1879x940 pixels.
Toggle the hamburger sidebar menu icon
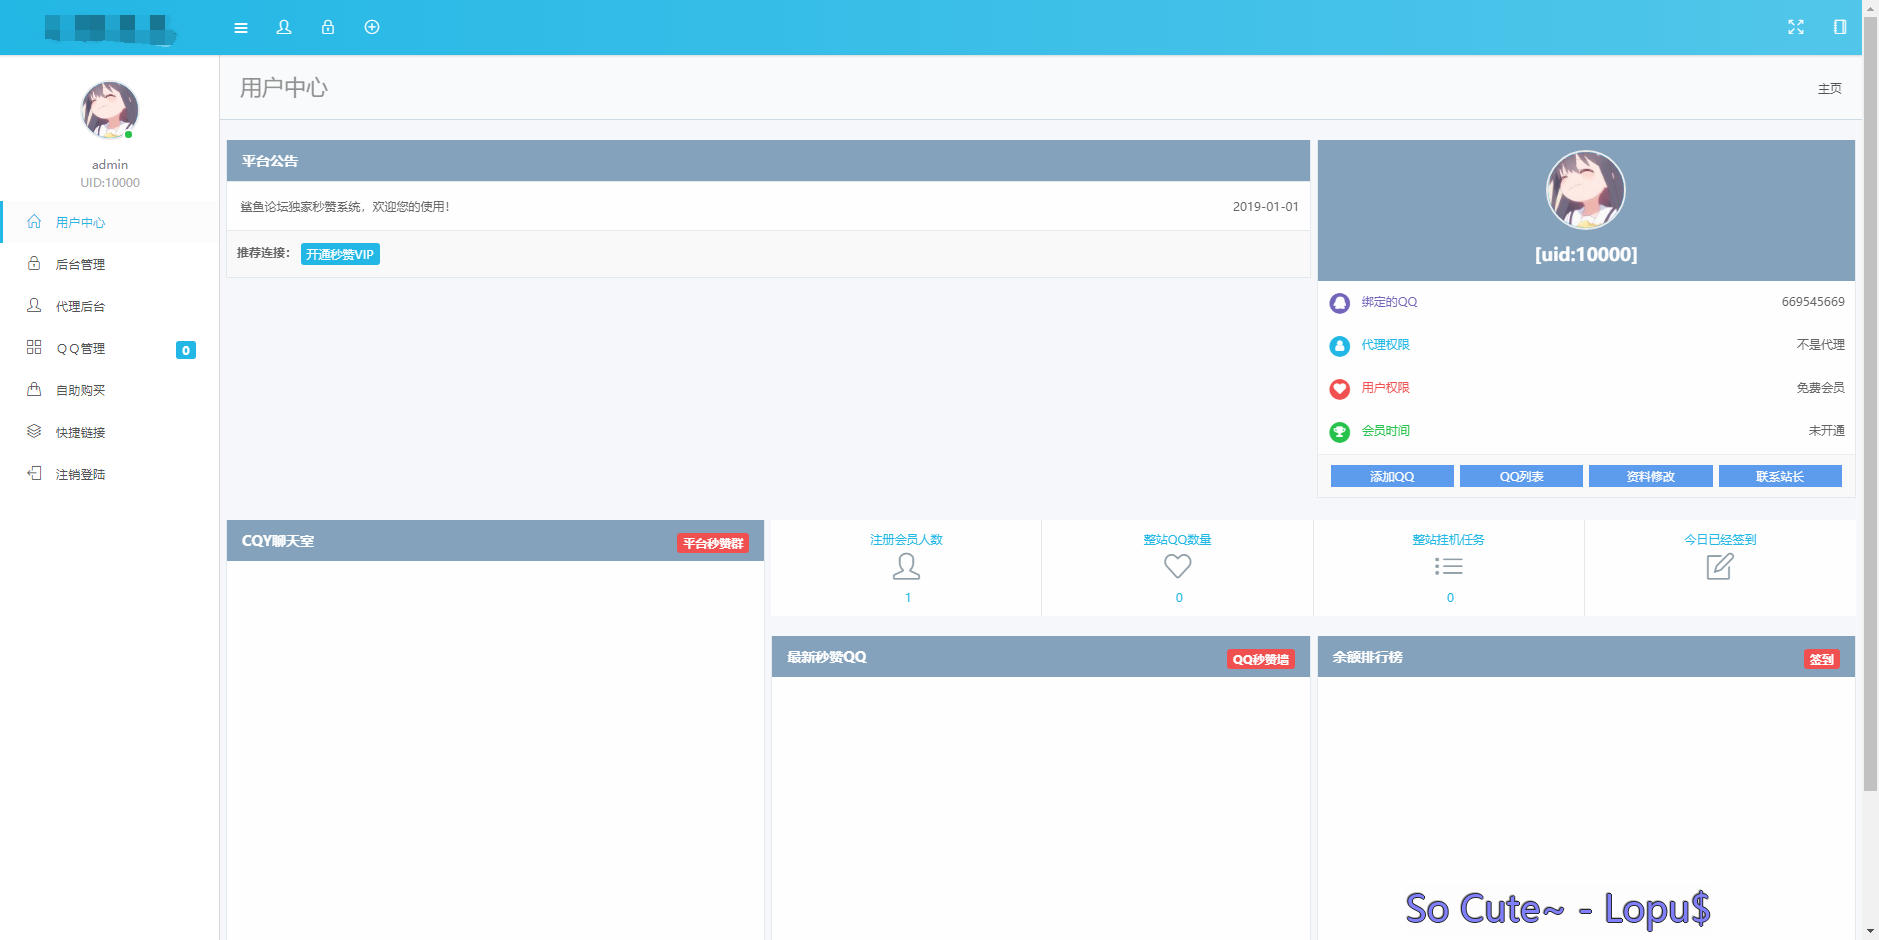pyautogui.click(x=241, y=28)
